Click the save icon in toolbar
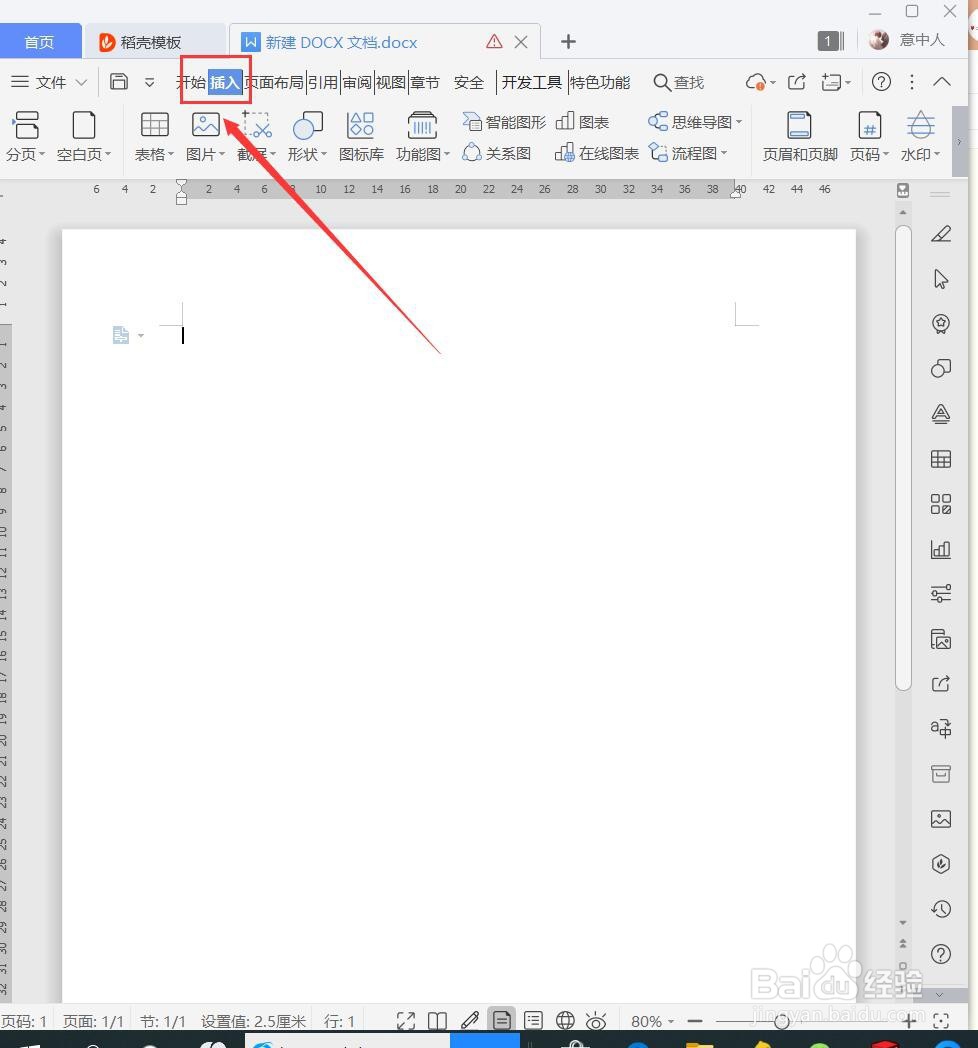The height and width of the screenshot is (1048, 978). pyautogui.click(x=119, y=82)
